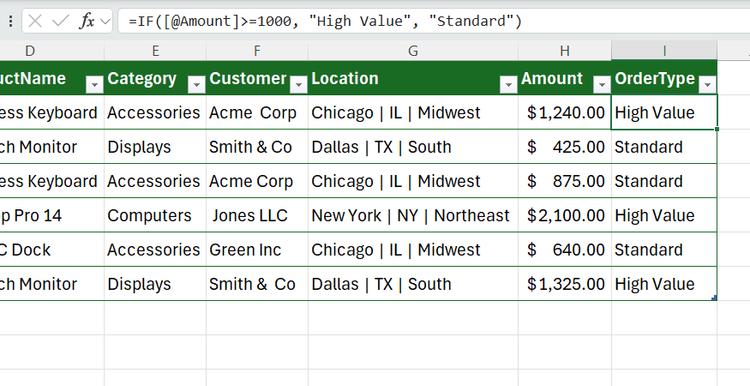Click the Enter checkmark icon in formula bar
This screenshot has height=386, width=750.
[x=60, y=21]
